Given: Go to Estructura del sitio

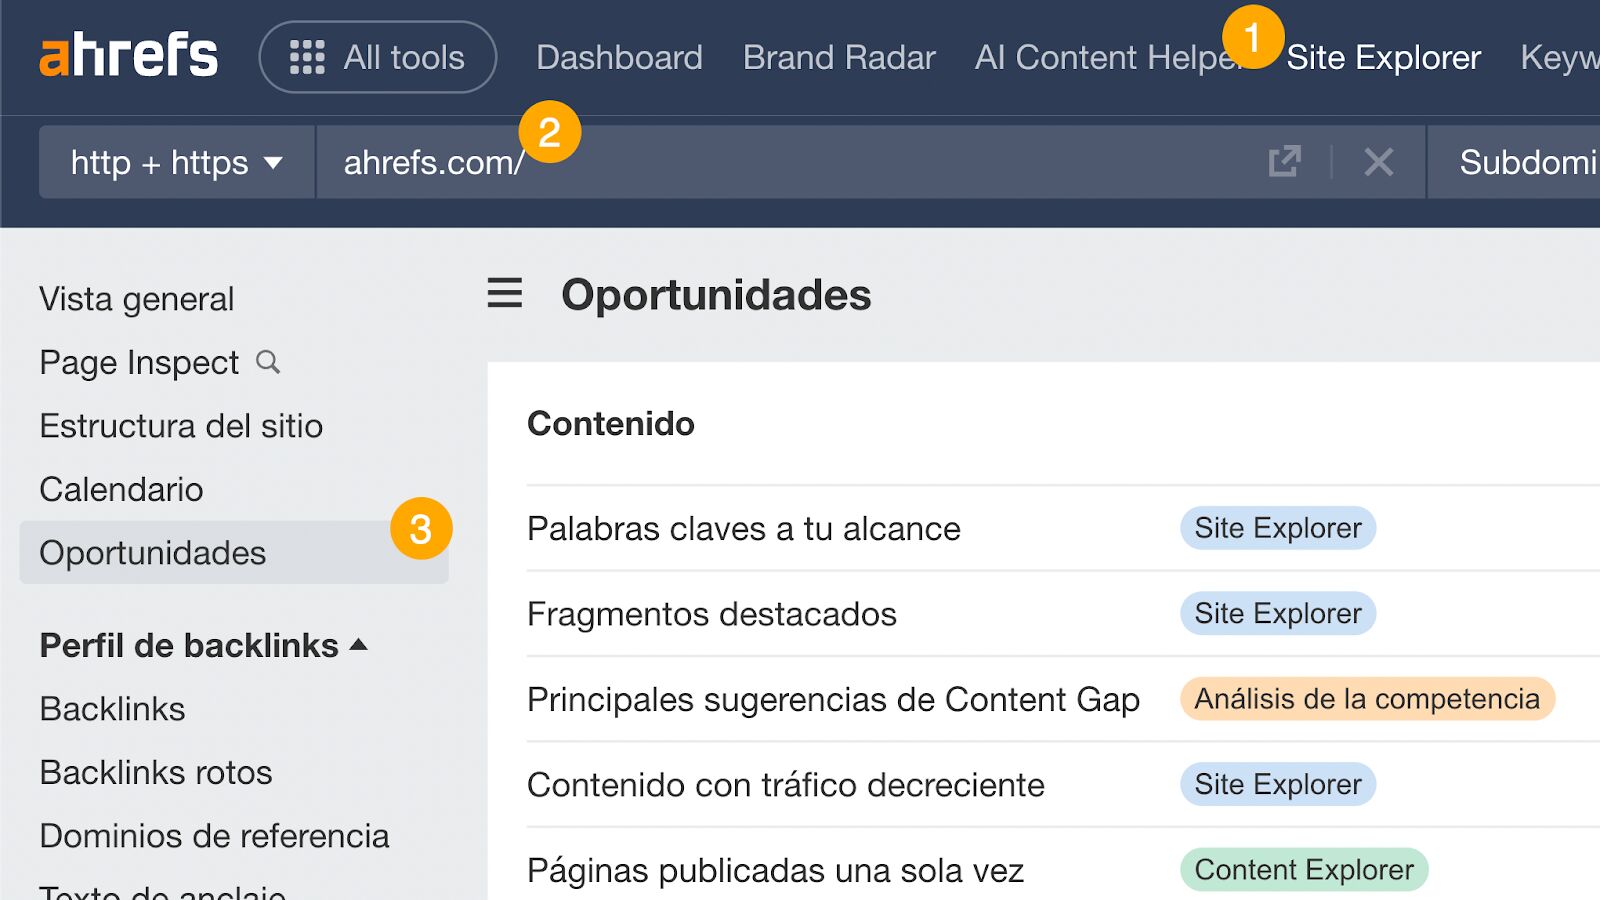Looking at the screenshot, I should (180, 426).
